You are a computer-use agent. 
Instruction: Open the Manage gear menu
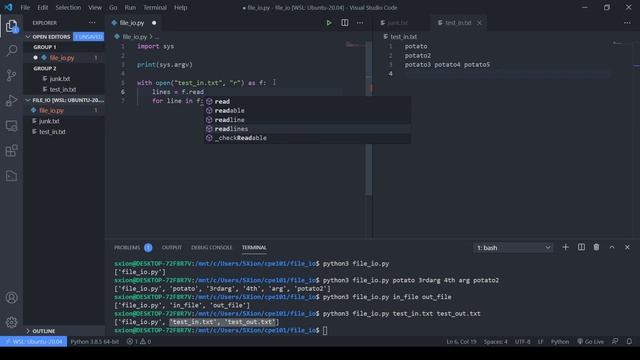pyautogui.click(x=11, y=322)
